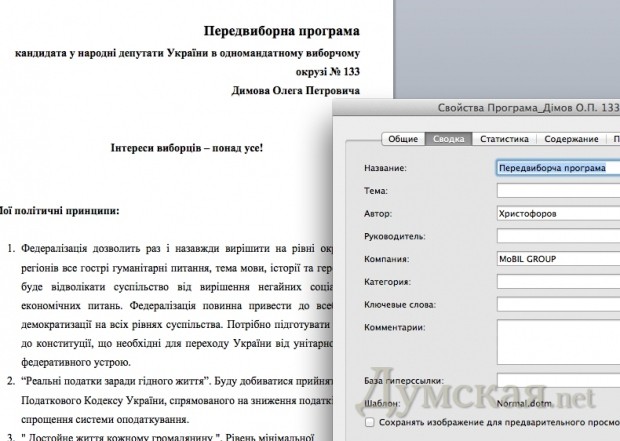620x441 pixels.
Task: Click inside the Комментарии text area
Action: click(x=556, y=342)
